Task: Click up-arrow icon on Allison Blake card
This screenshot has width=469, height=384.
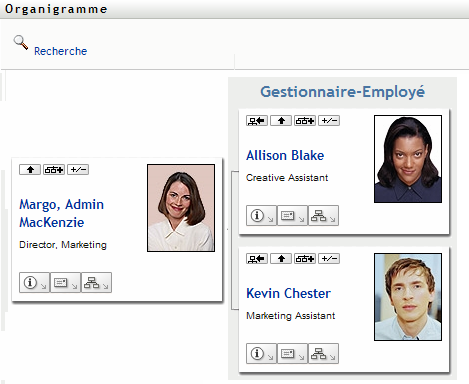Action: [281, 121]
